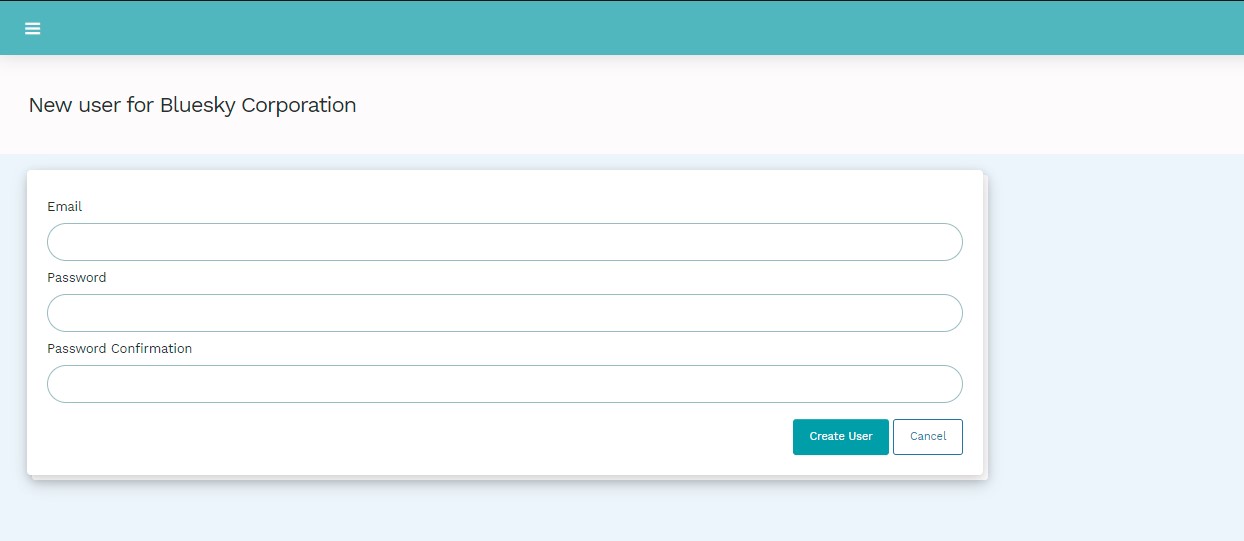Screen dimensions: 1244x541
Task: Click the 'Bluesky Corporation' text in the title
Action: 258,105
